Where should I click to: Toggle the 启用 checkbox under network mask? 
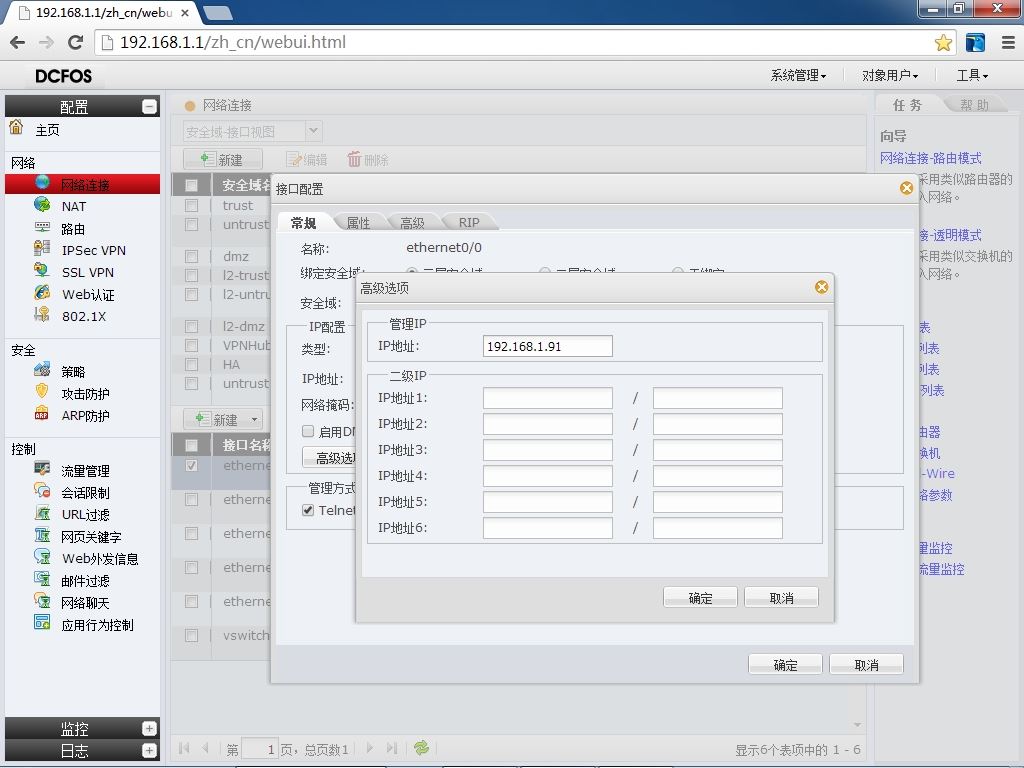click(x=308, y=431)
